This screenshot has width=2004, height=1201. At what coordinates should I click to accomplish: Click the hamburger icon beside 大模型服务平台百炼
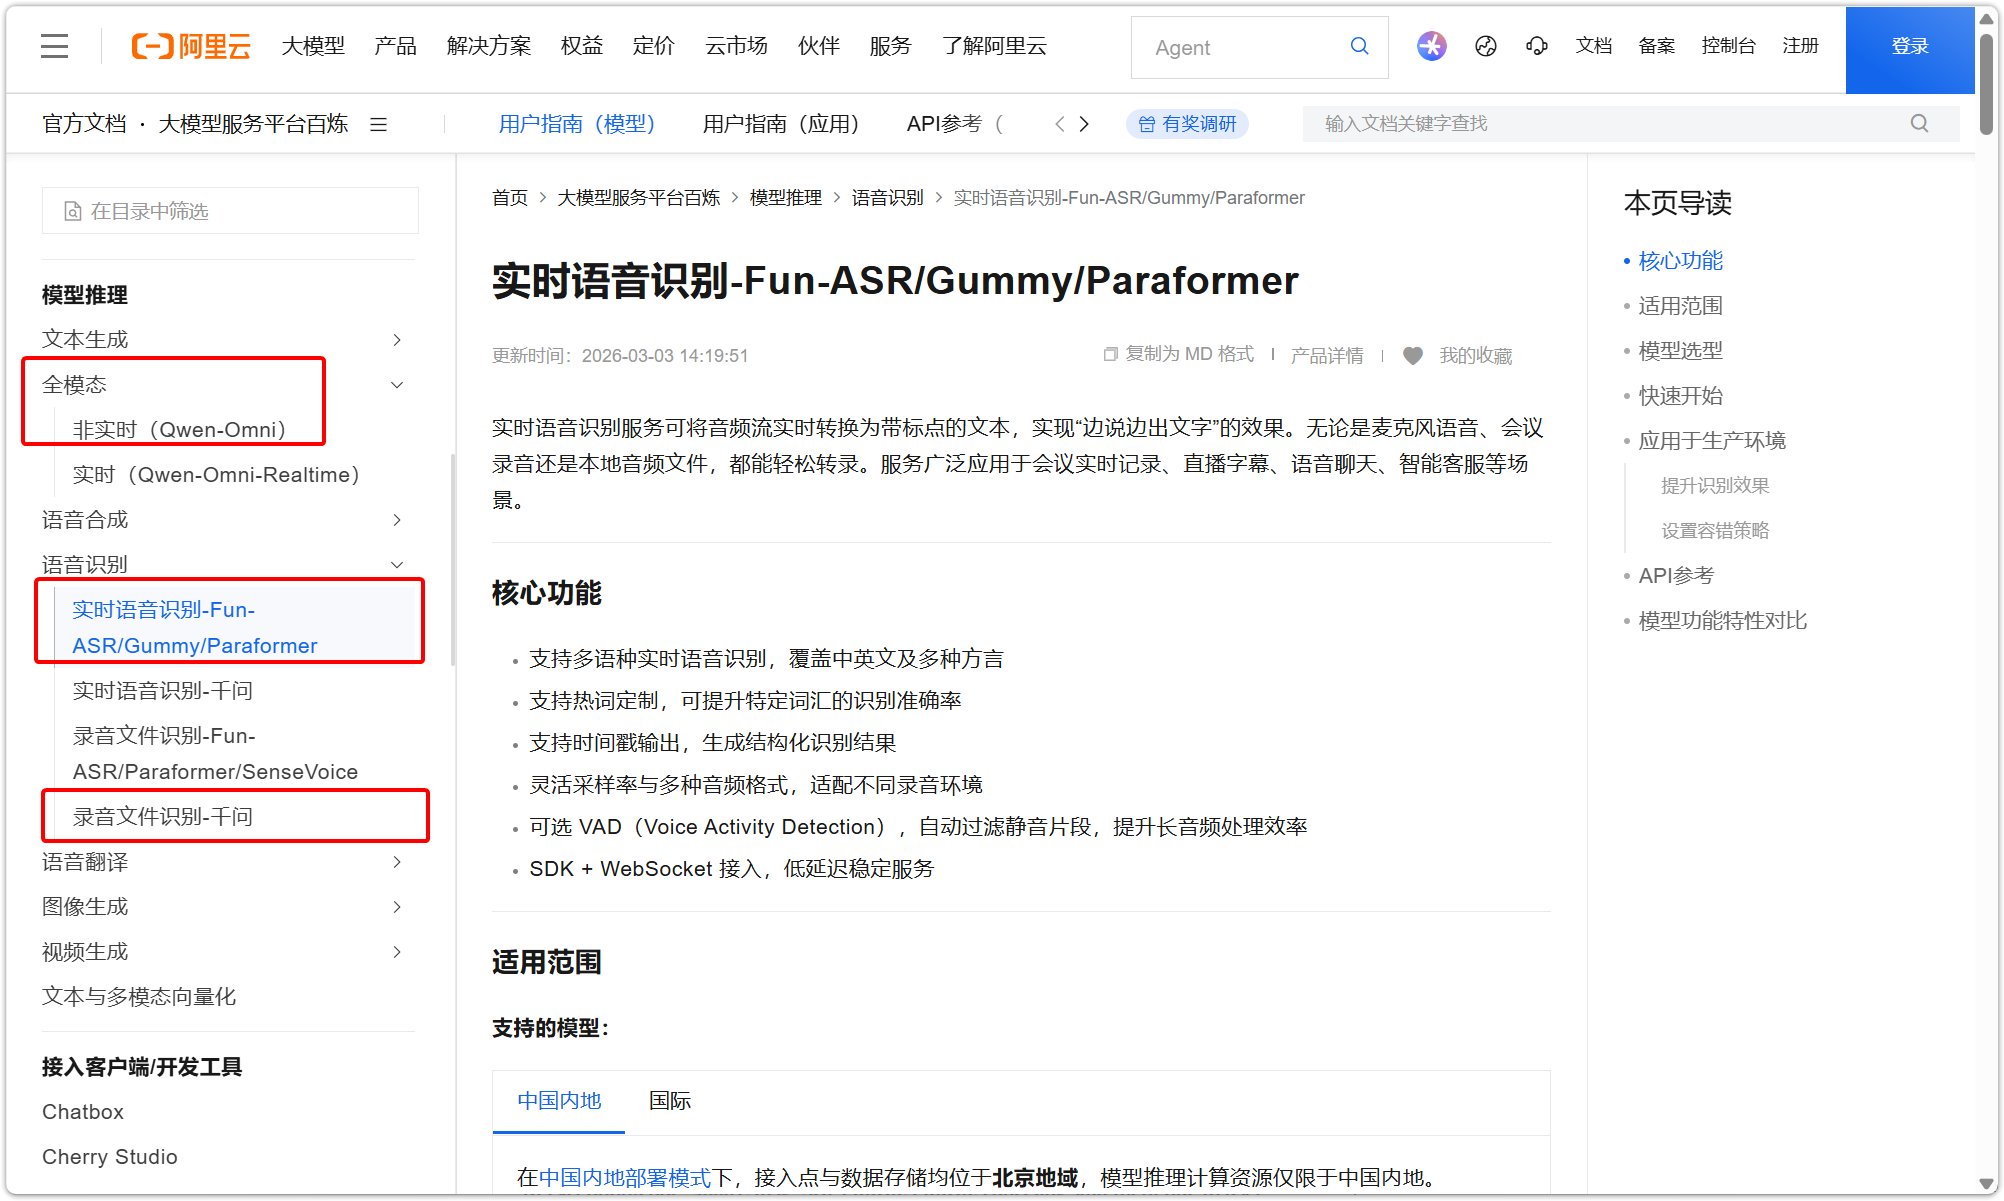point(379,124)
